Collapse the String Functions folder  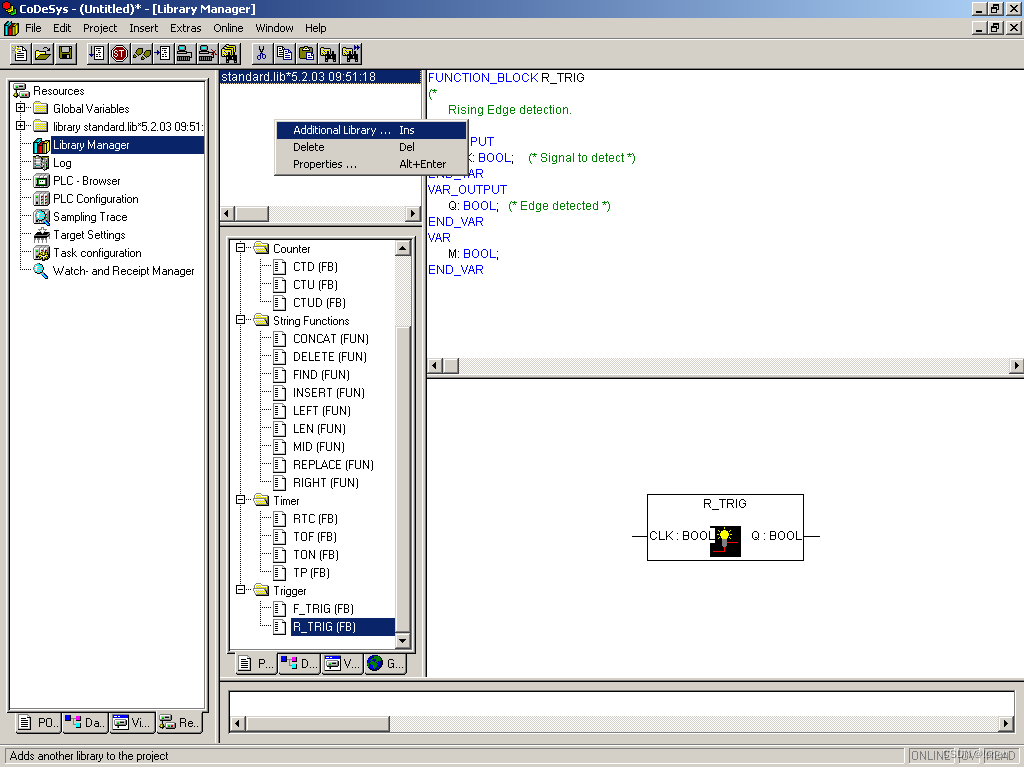coord(240,319)
